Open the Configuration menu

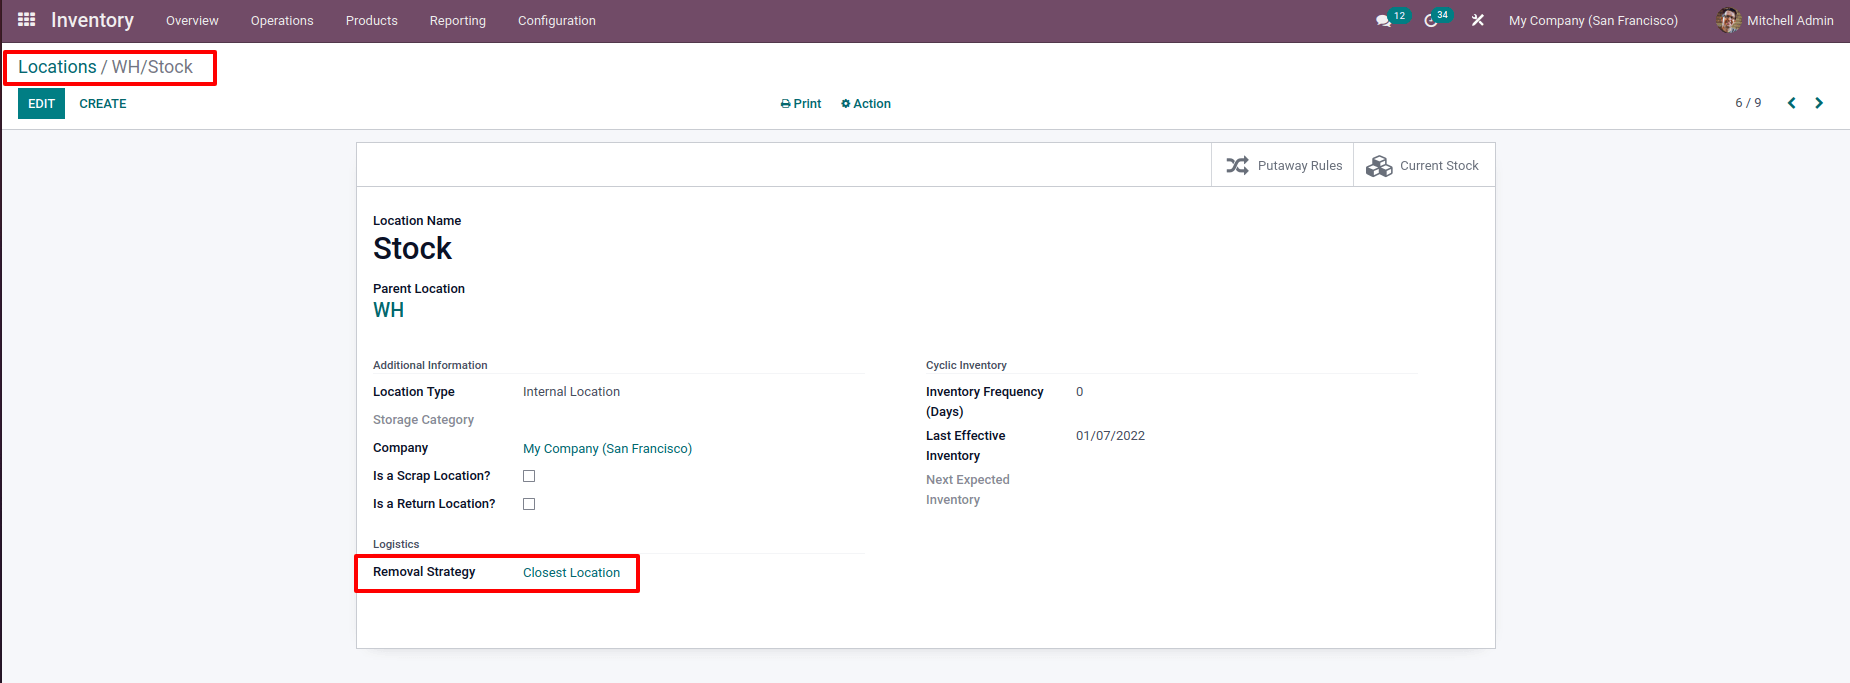(557, 20)
